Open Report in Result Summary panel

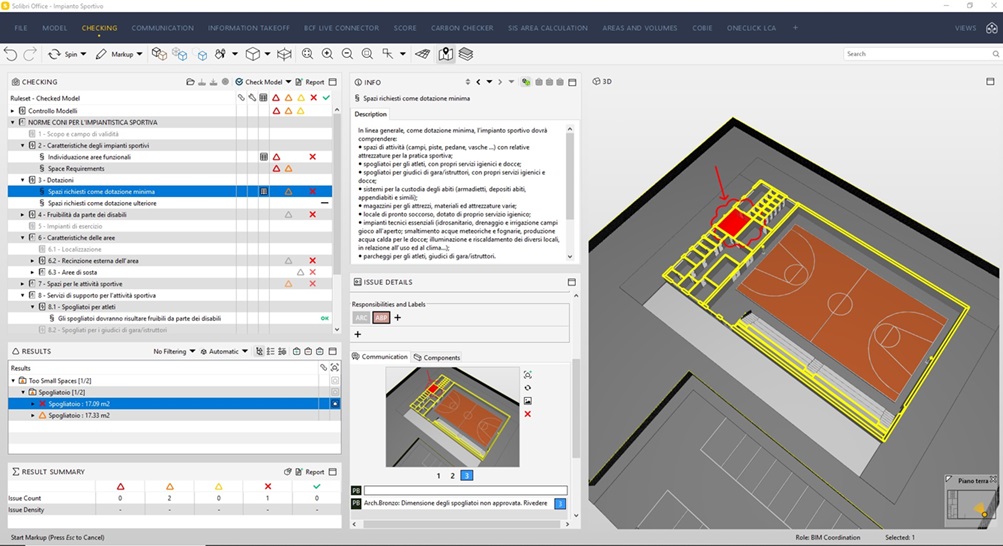click(x=310, y=472)
